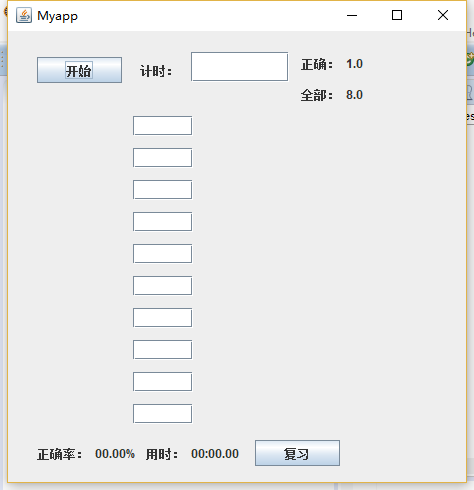Click the seventh answer input box
474x490 pixels.
coord(162,318)
